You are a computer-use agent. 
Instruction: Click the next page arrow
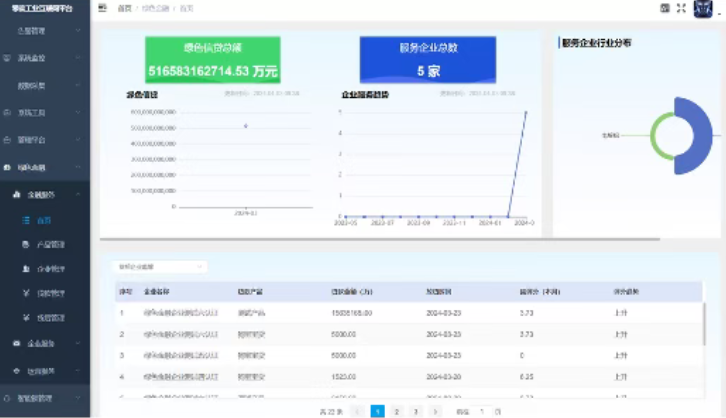435,411
